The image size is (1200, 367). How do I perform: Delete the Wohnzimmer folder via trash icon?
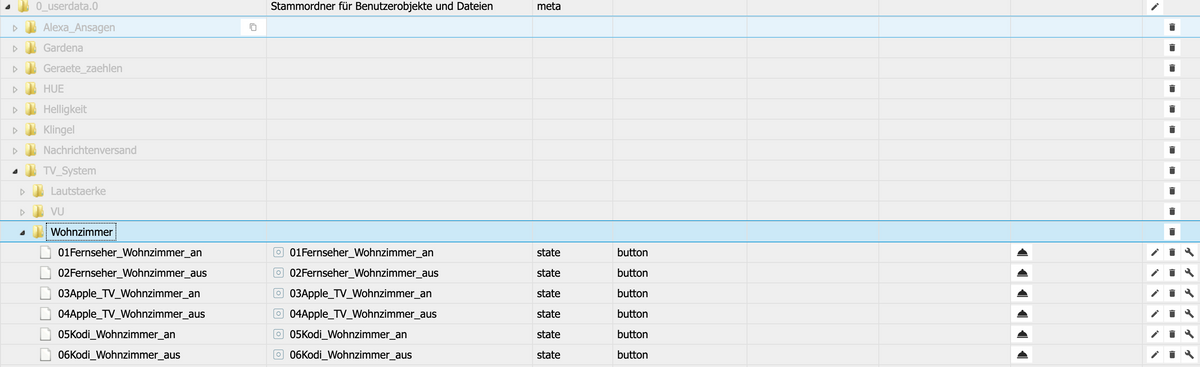pyautogui.click(x=1172, y=232)
